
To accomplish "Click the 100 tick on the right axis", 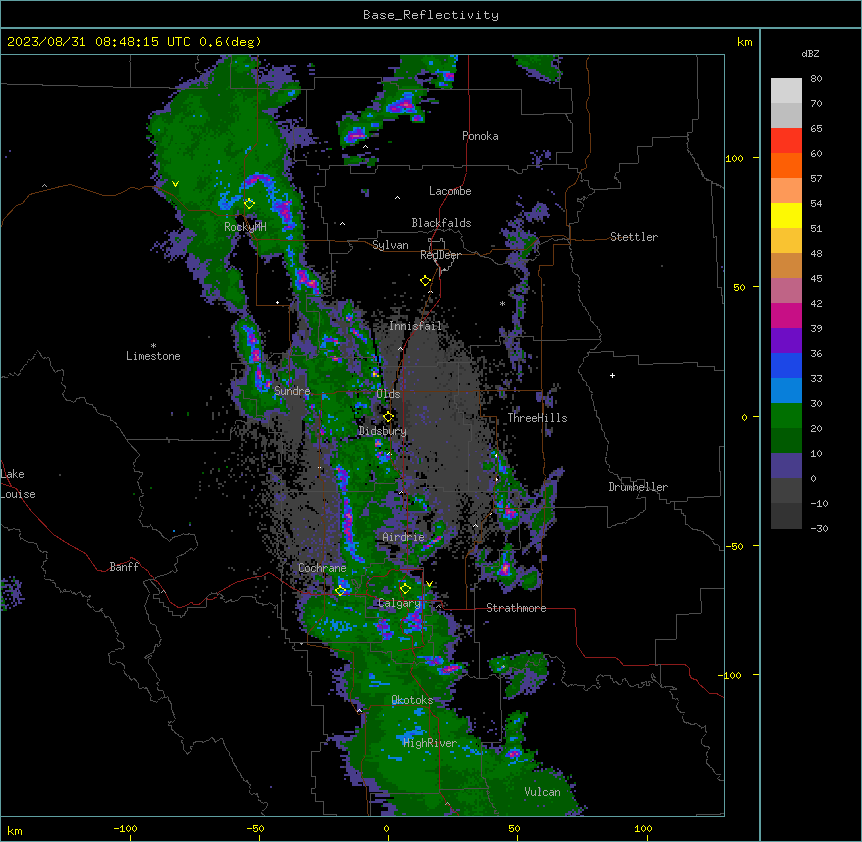I will coord(734,158).
